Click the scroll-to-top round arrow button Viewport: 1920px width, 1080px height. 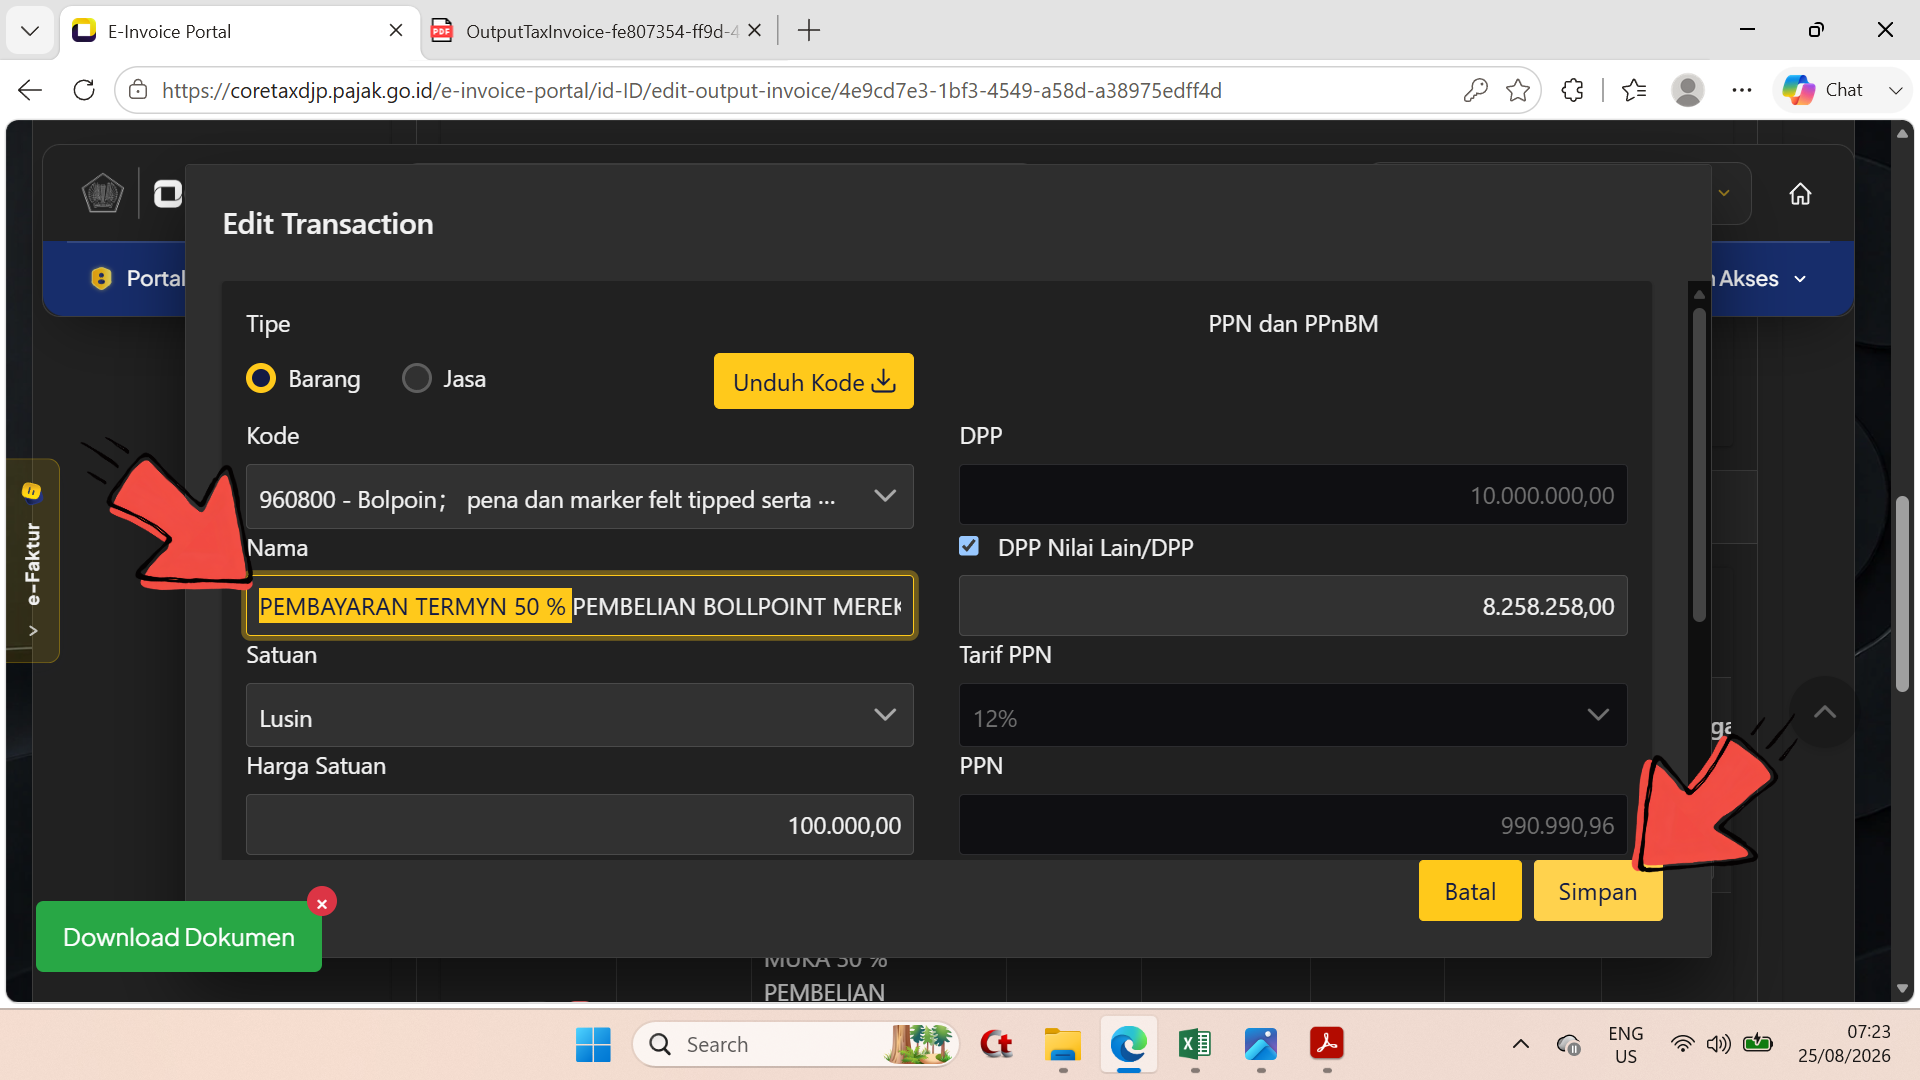tap(1825, 712)
